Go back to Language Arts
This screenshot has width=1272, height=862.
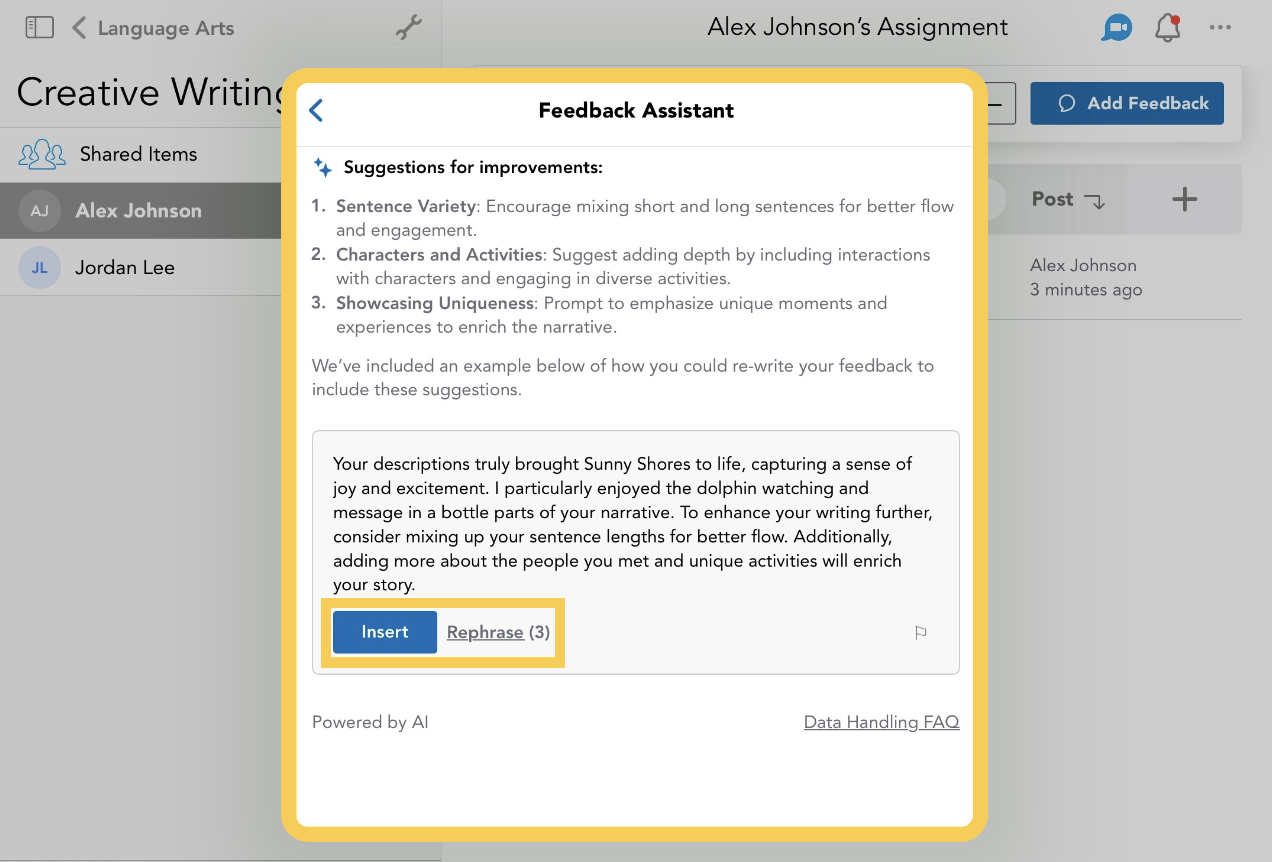click(153, 28)
